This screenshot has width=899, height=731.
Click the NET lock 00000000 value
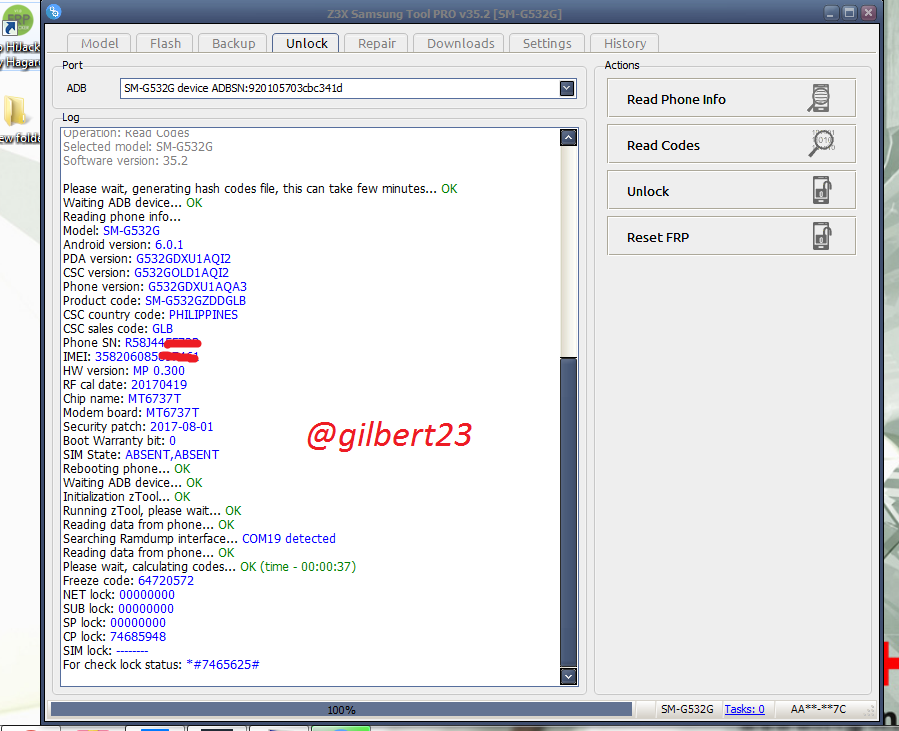pyautogui.click(x=147, y=595)
